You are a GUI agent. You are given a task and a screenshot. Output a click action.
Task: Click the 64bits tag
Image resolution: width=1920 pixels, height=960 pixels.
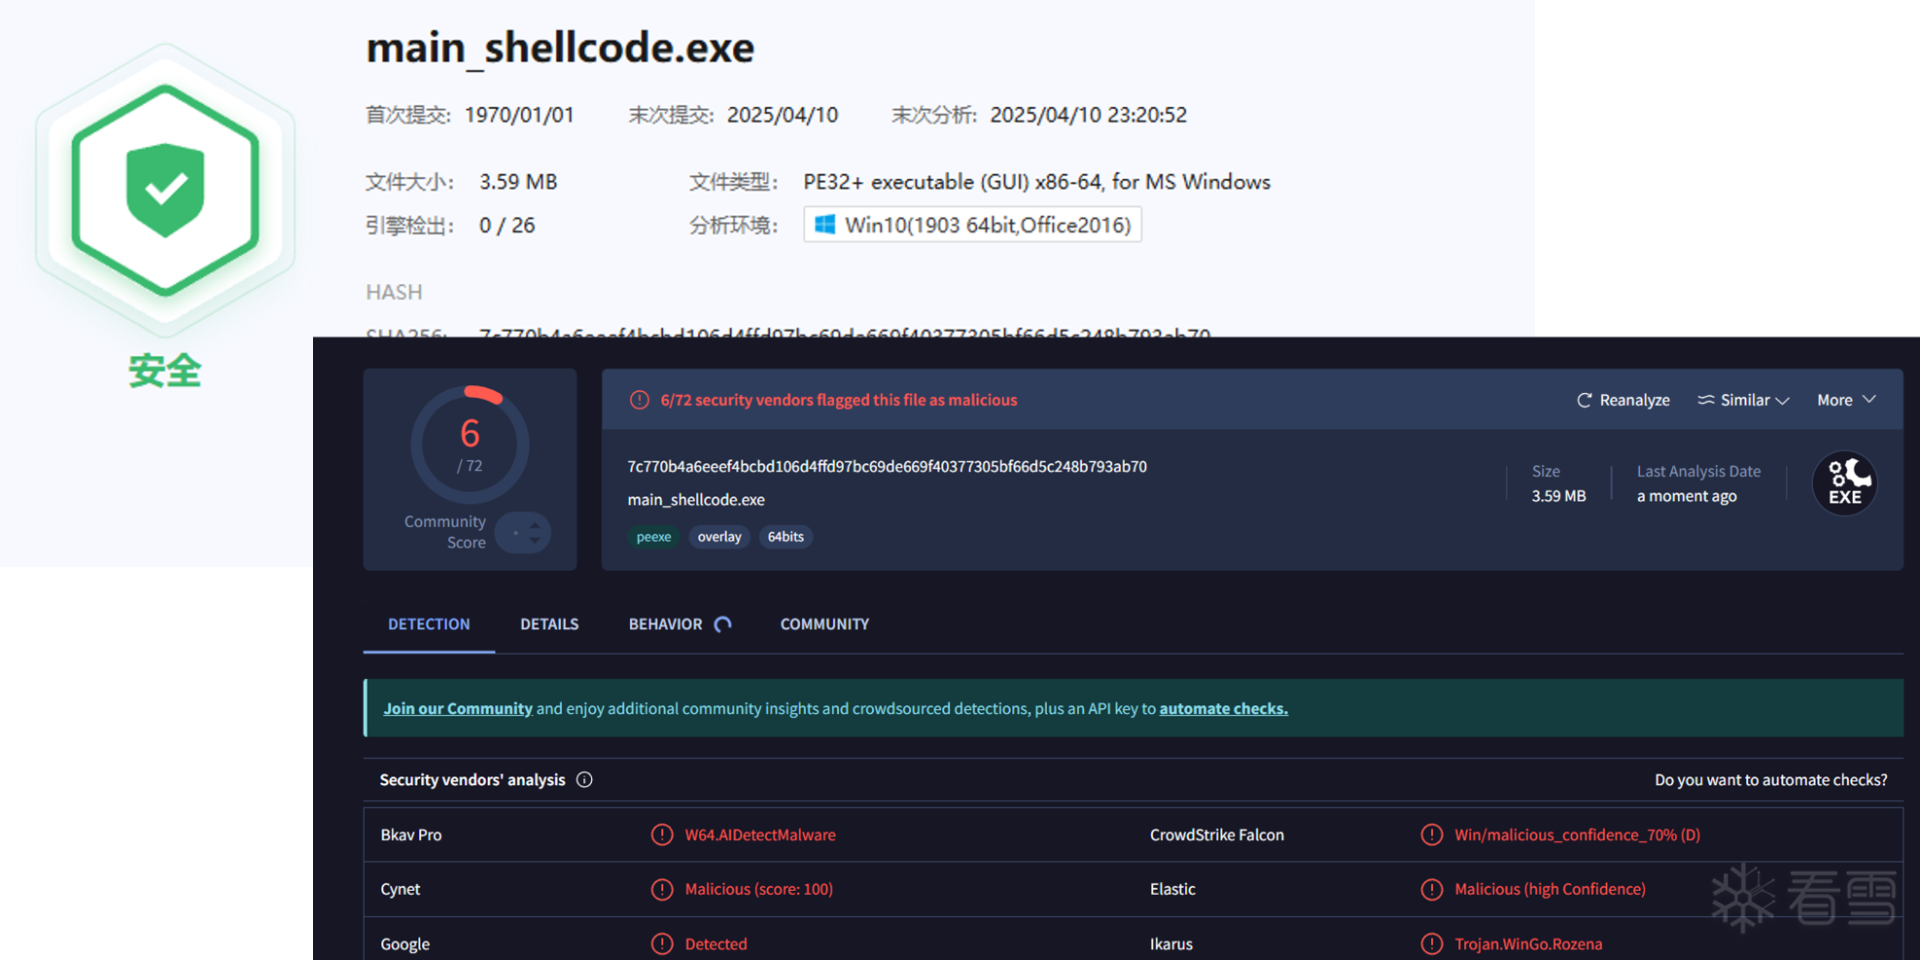point(786,537)
